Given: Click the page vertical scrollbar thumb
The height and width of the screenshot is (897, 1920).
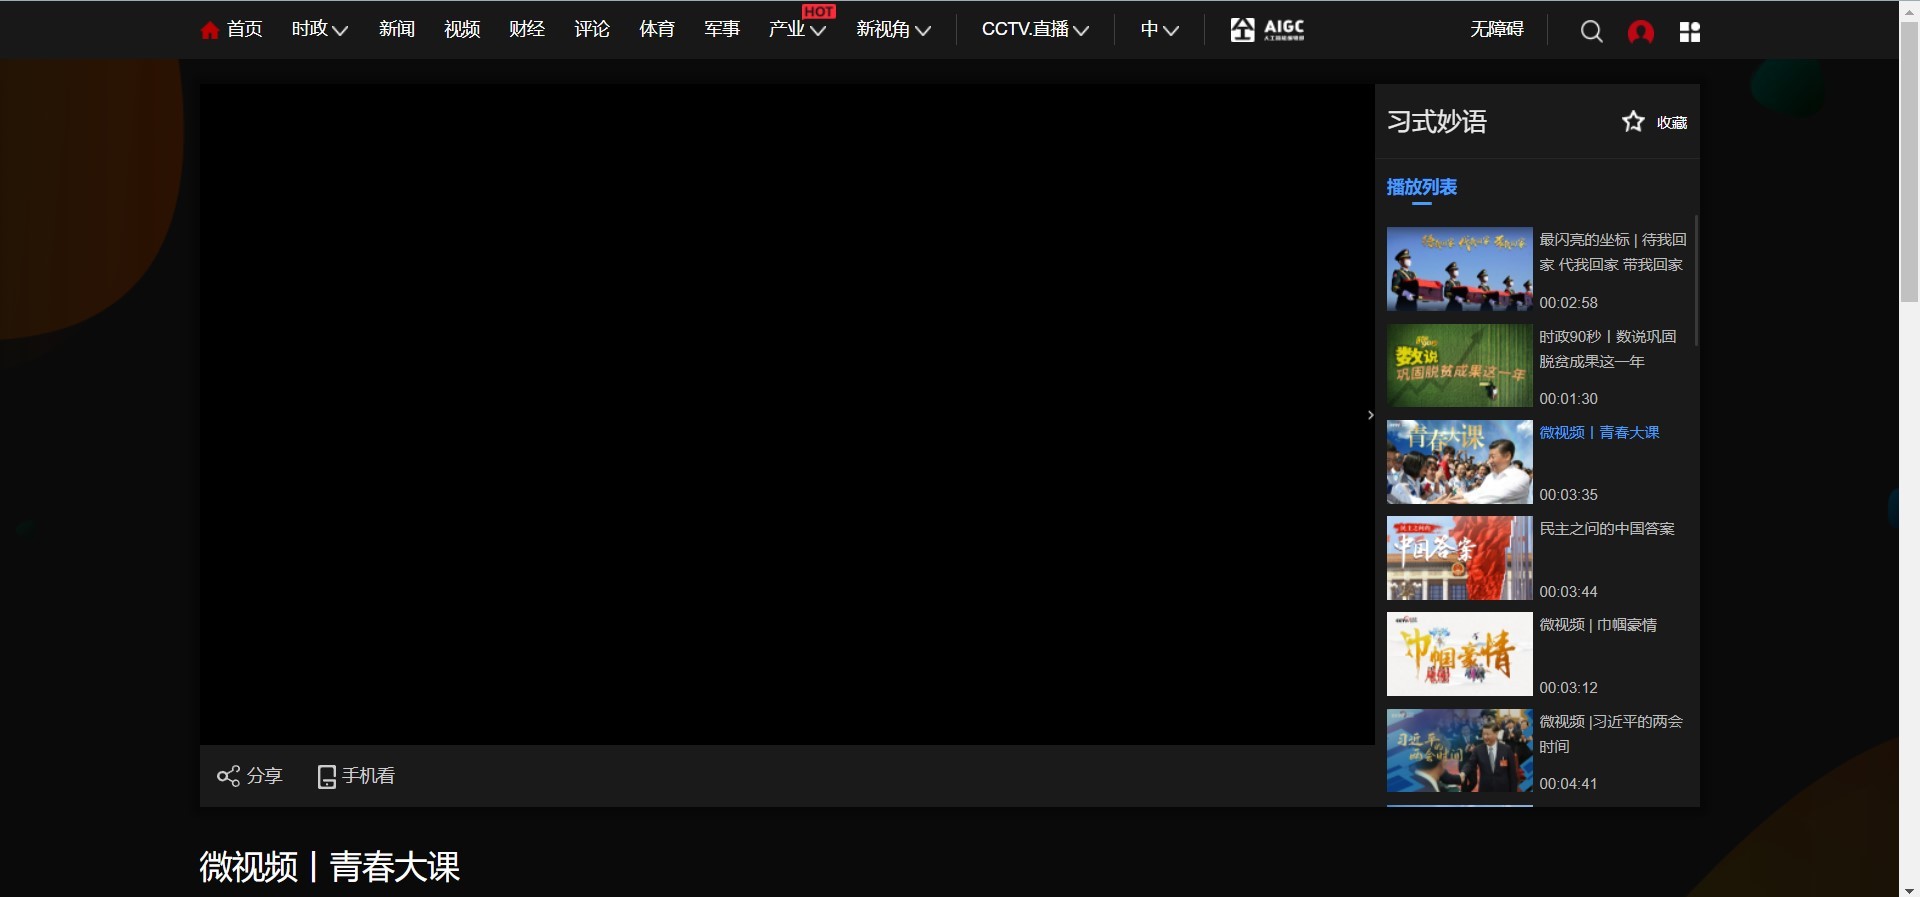Looking at the screenshot, I should [x=1909, y=160].
